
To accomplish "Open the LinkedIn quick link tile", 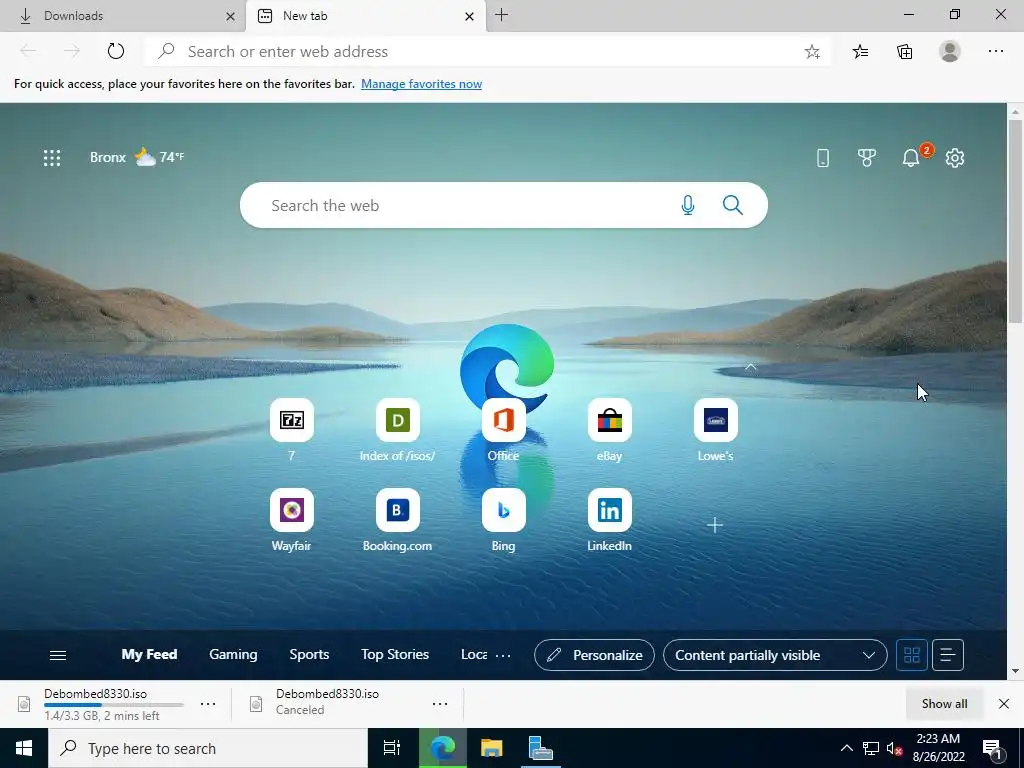I will point(609,510).
